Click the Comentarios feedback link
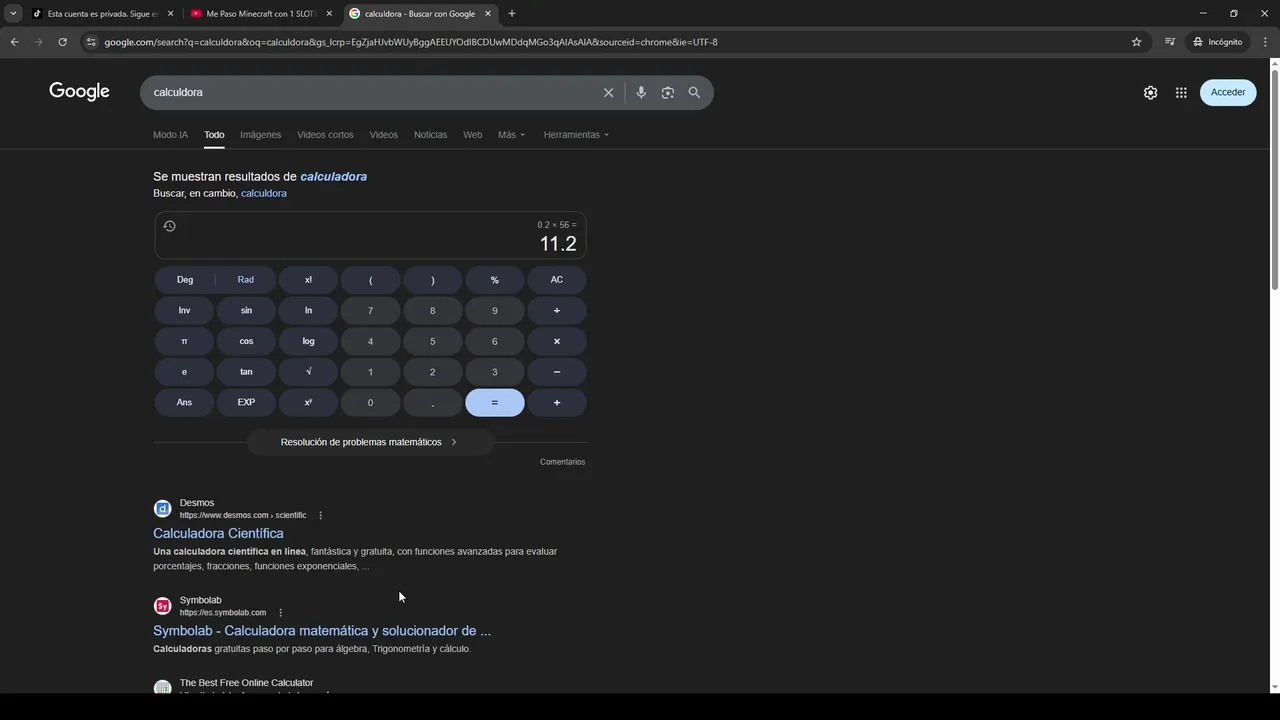This screenshot has width=1280, height=720. coord(562,462)
